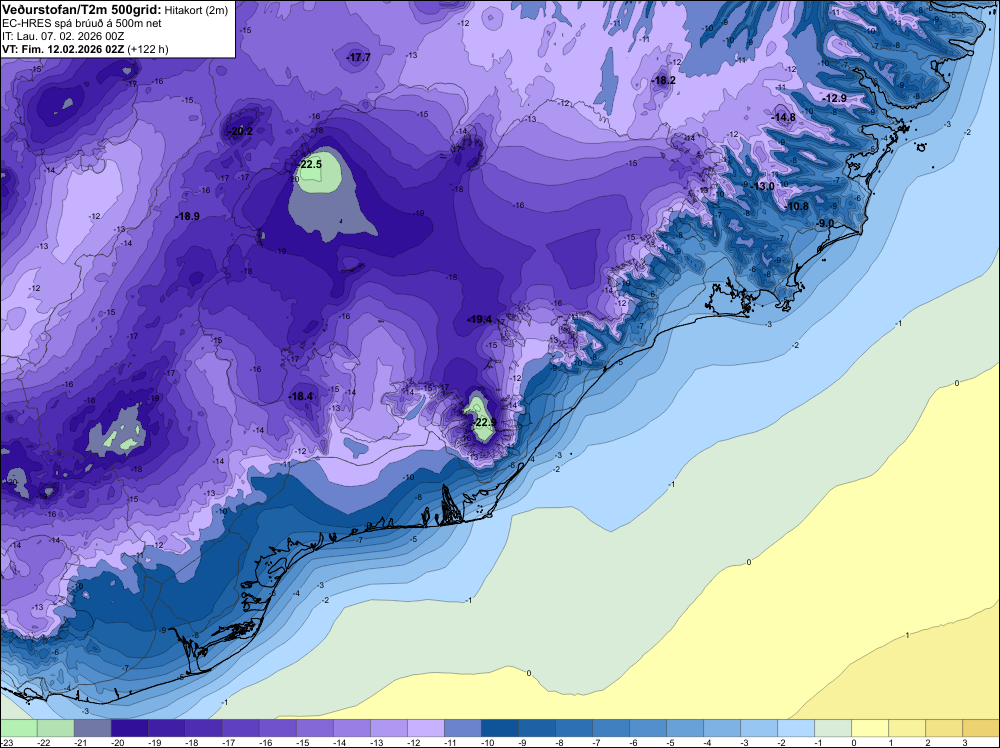Click the bold -18.2 temperature label
Image resolution: width=1000 pixels, height=748 pixels.
[663, 80]
